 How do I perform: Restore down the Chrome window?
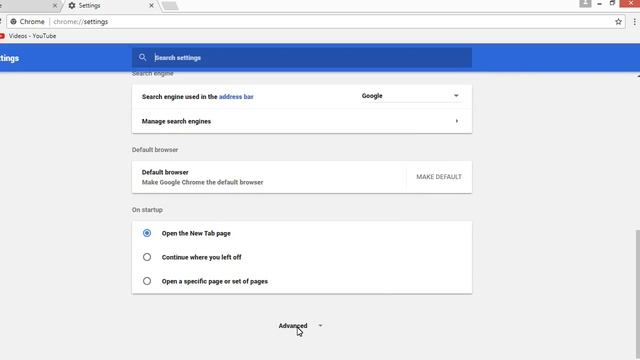612,3
